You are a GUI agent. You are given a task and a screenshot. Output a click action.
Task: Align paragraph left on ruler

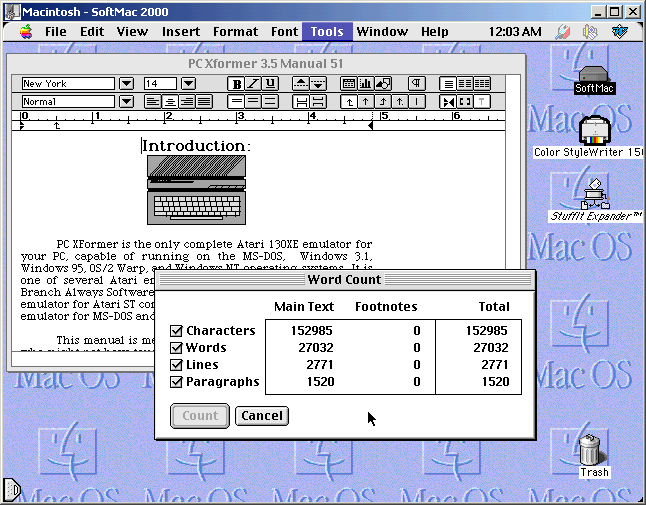153,101
